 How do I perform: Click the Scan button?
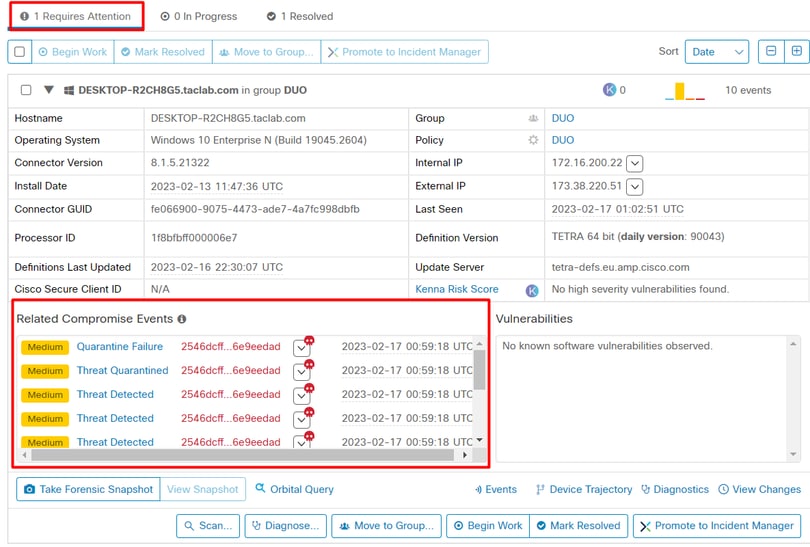click(x=208, y=526)
